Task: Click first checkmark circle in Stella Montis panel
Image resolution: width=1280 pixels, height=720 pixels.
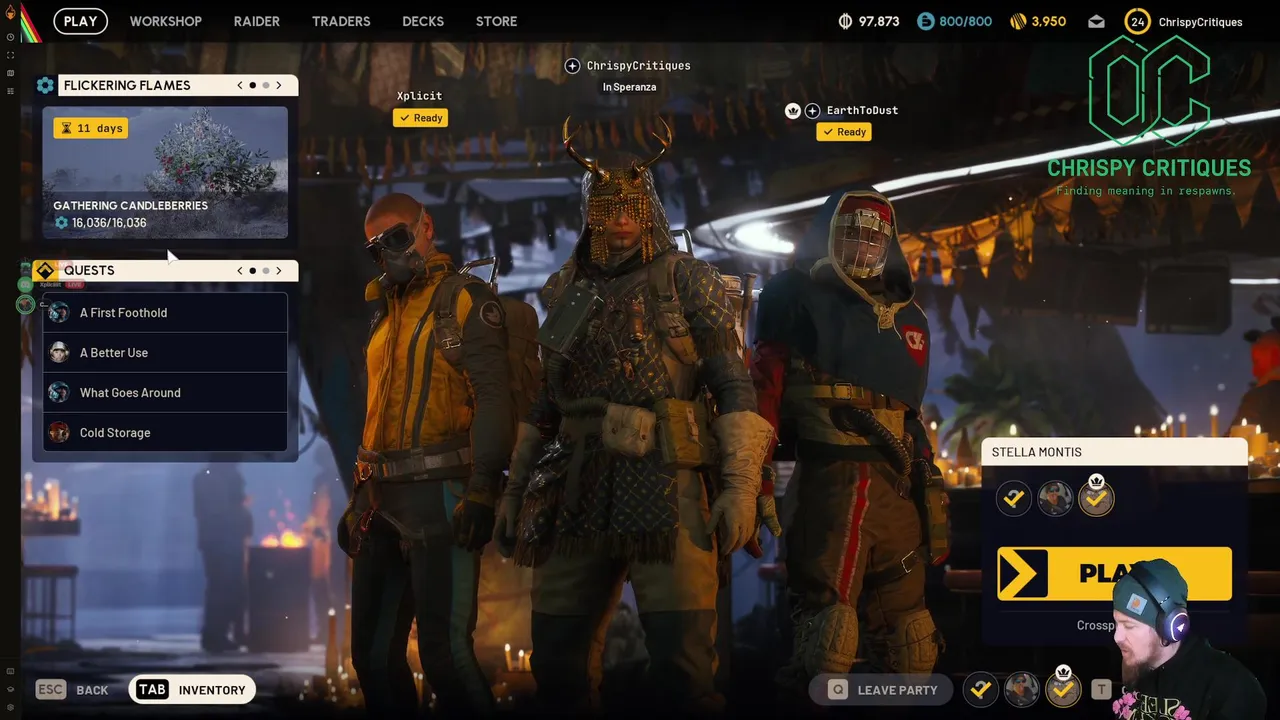Action: point(1014,498)
